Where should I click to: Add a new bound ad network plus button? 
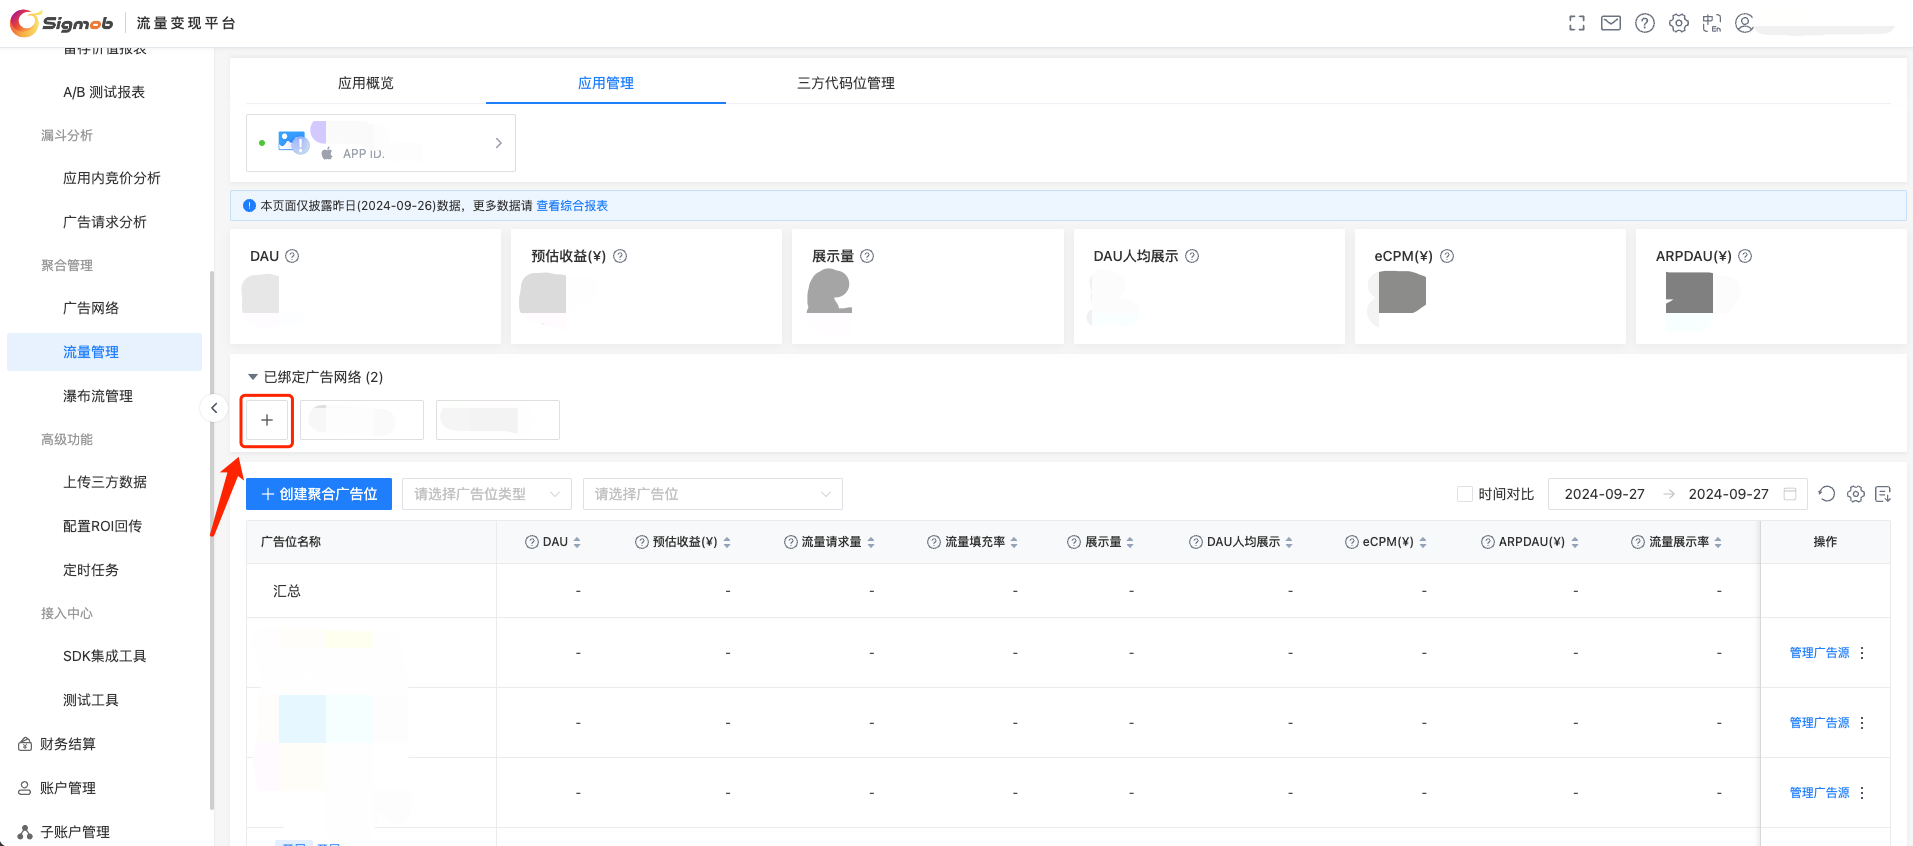click(x=267, y=420)
